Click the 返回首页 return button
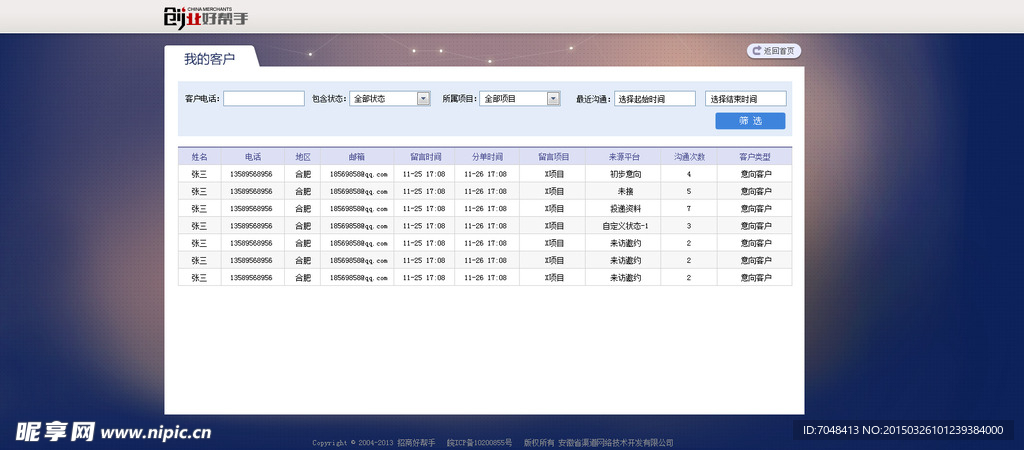This screenshot has width=1024, height=450. pos(774,50)
